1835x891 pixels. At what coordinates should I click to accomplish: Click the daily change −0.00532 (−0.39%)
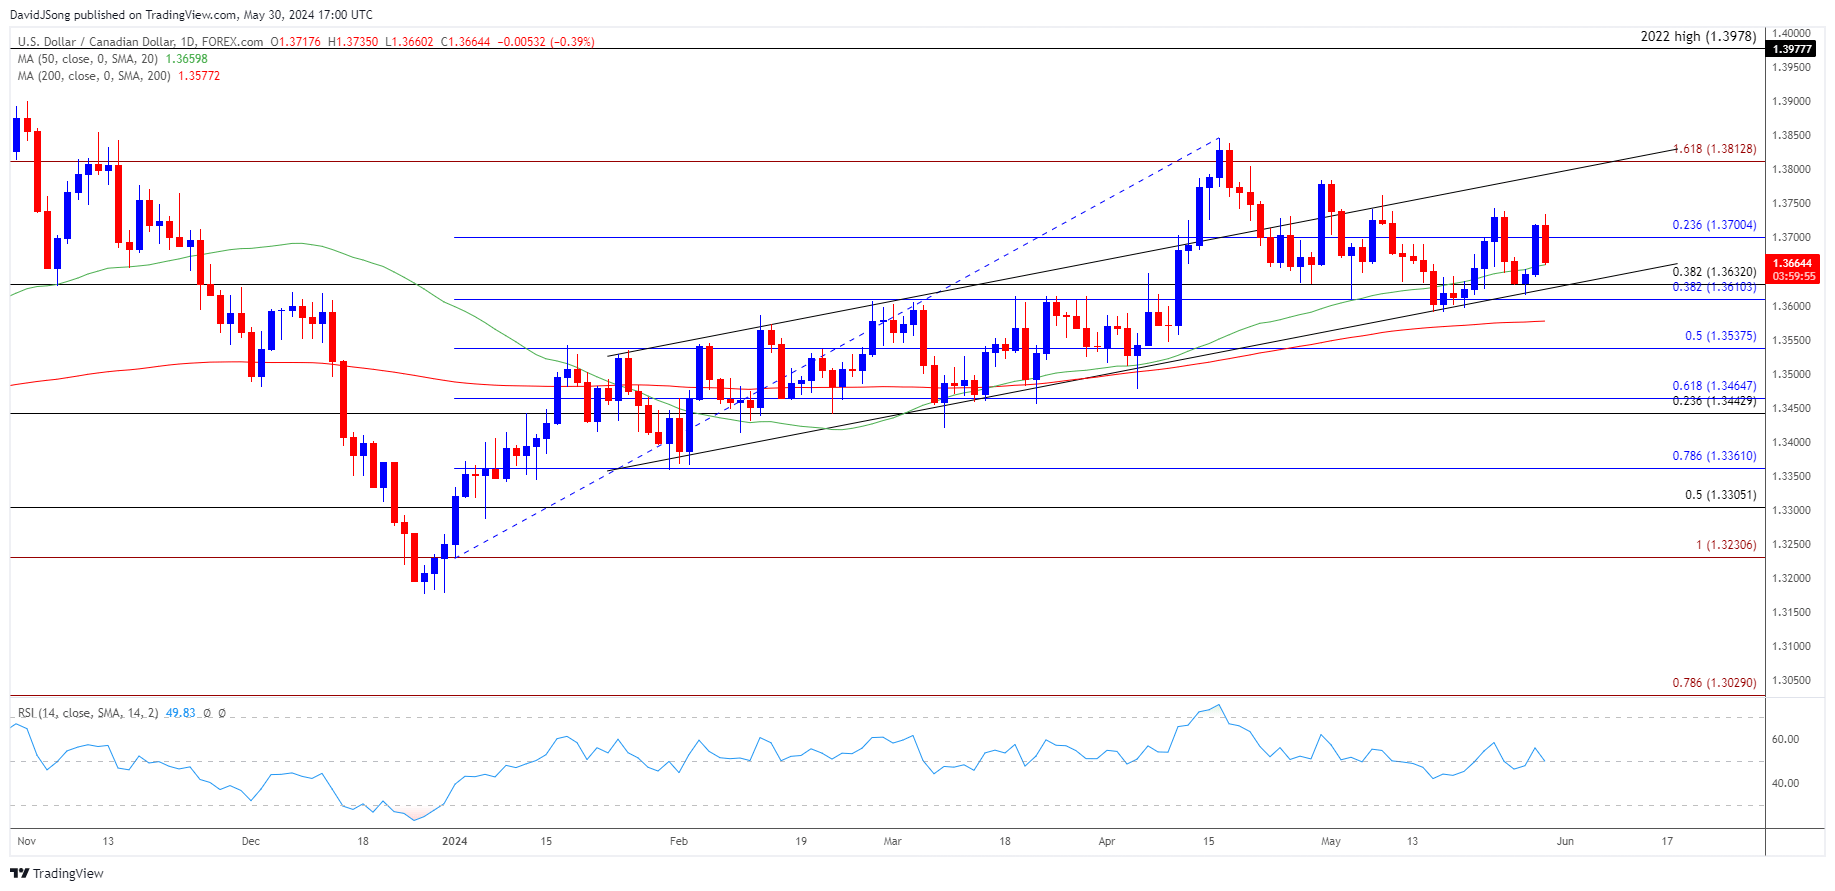(546, 42)
